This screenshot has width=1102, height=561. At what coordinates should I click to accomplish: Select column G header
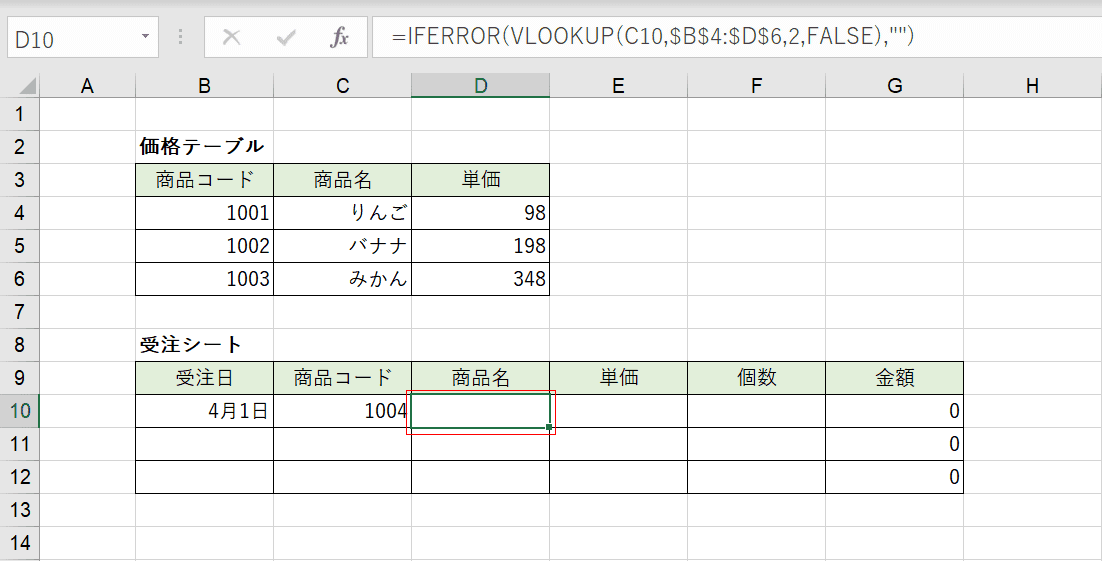(x=894, y=86)
